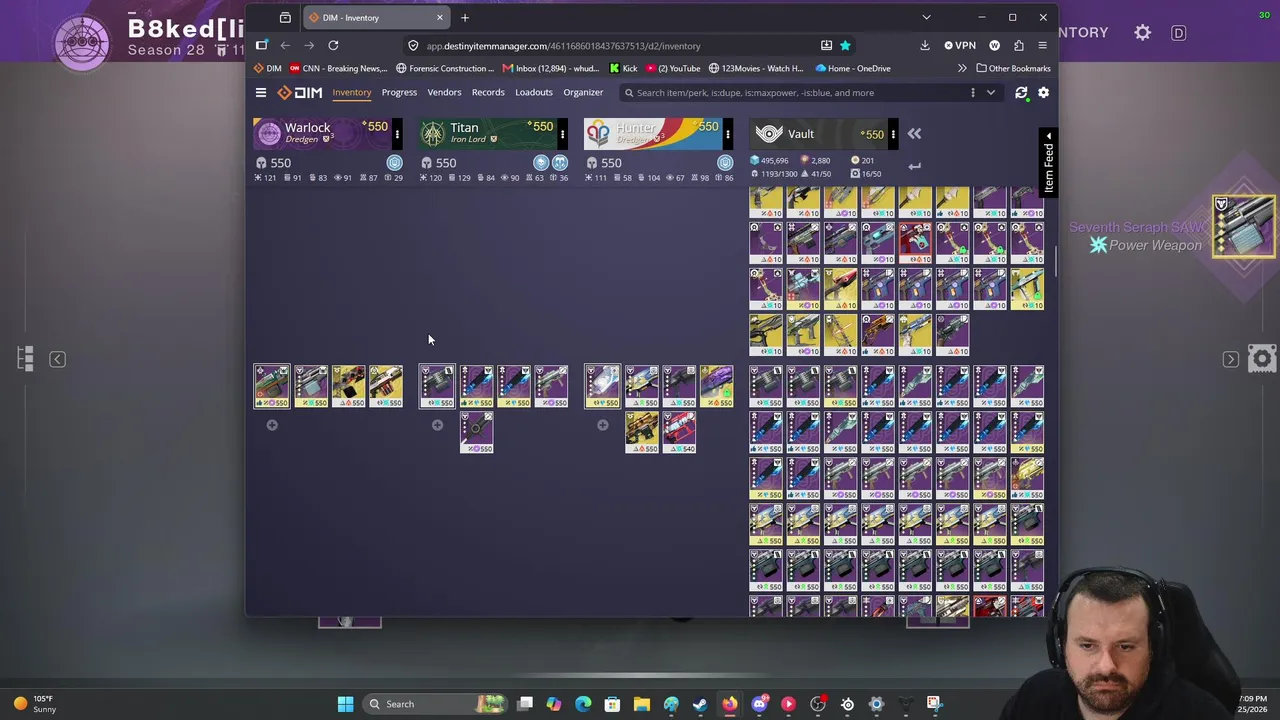
Task: Open browser downloads
Action: pos(925,46)
